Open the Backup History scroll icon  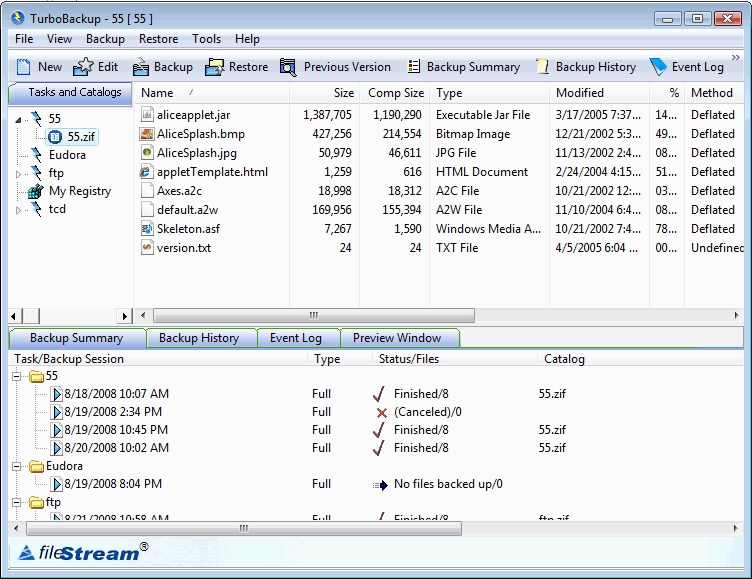(x=542, y=67)
